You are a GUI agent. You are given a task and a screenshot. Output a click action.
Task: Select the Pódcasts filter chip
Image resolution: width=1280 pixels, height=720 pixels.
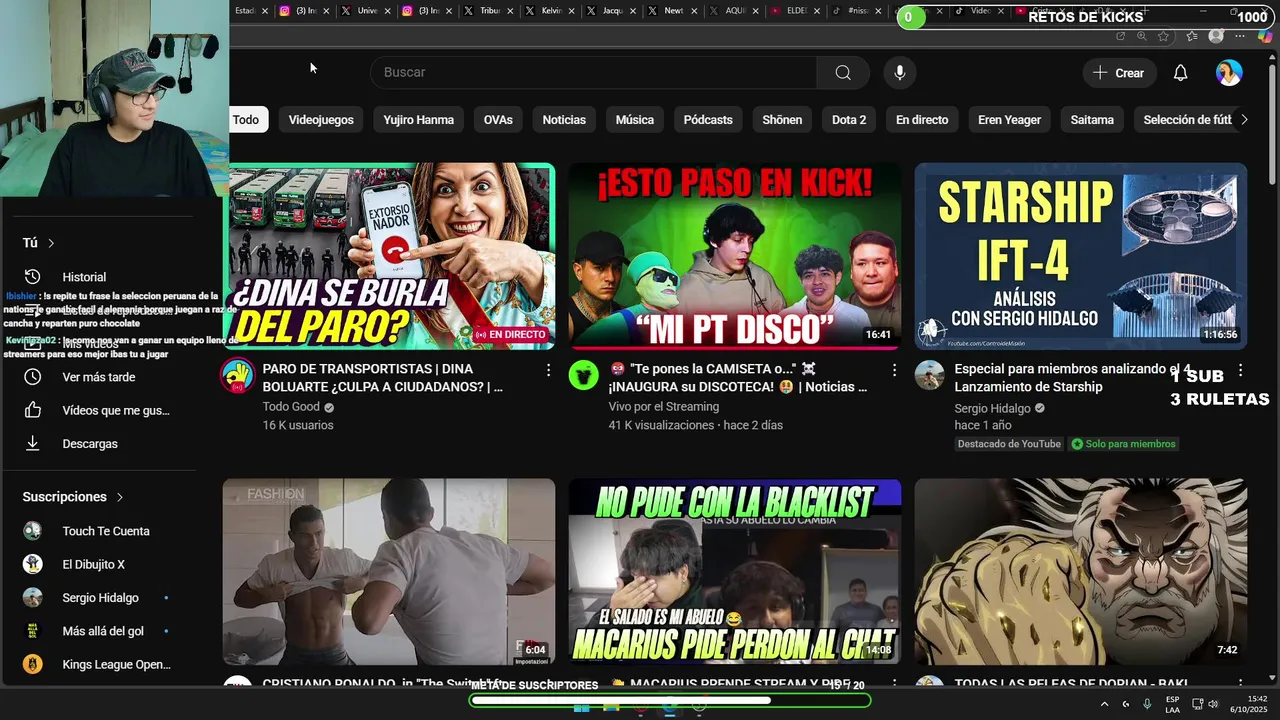708,120
